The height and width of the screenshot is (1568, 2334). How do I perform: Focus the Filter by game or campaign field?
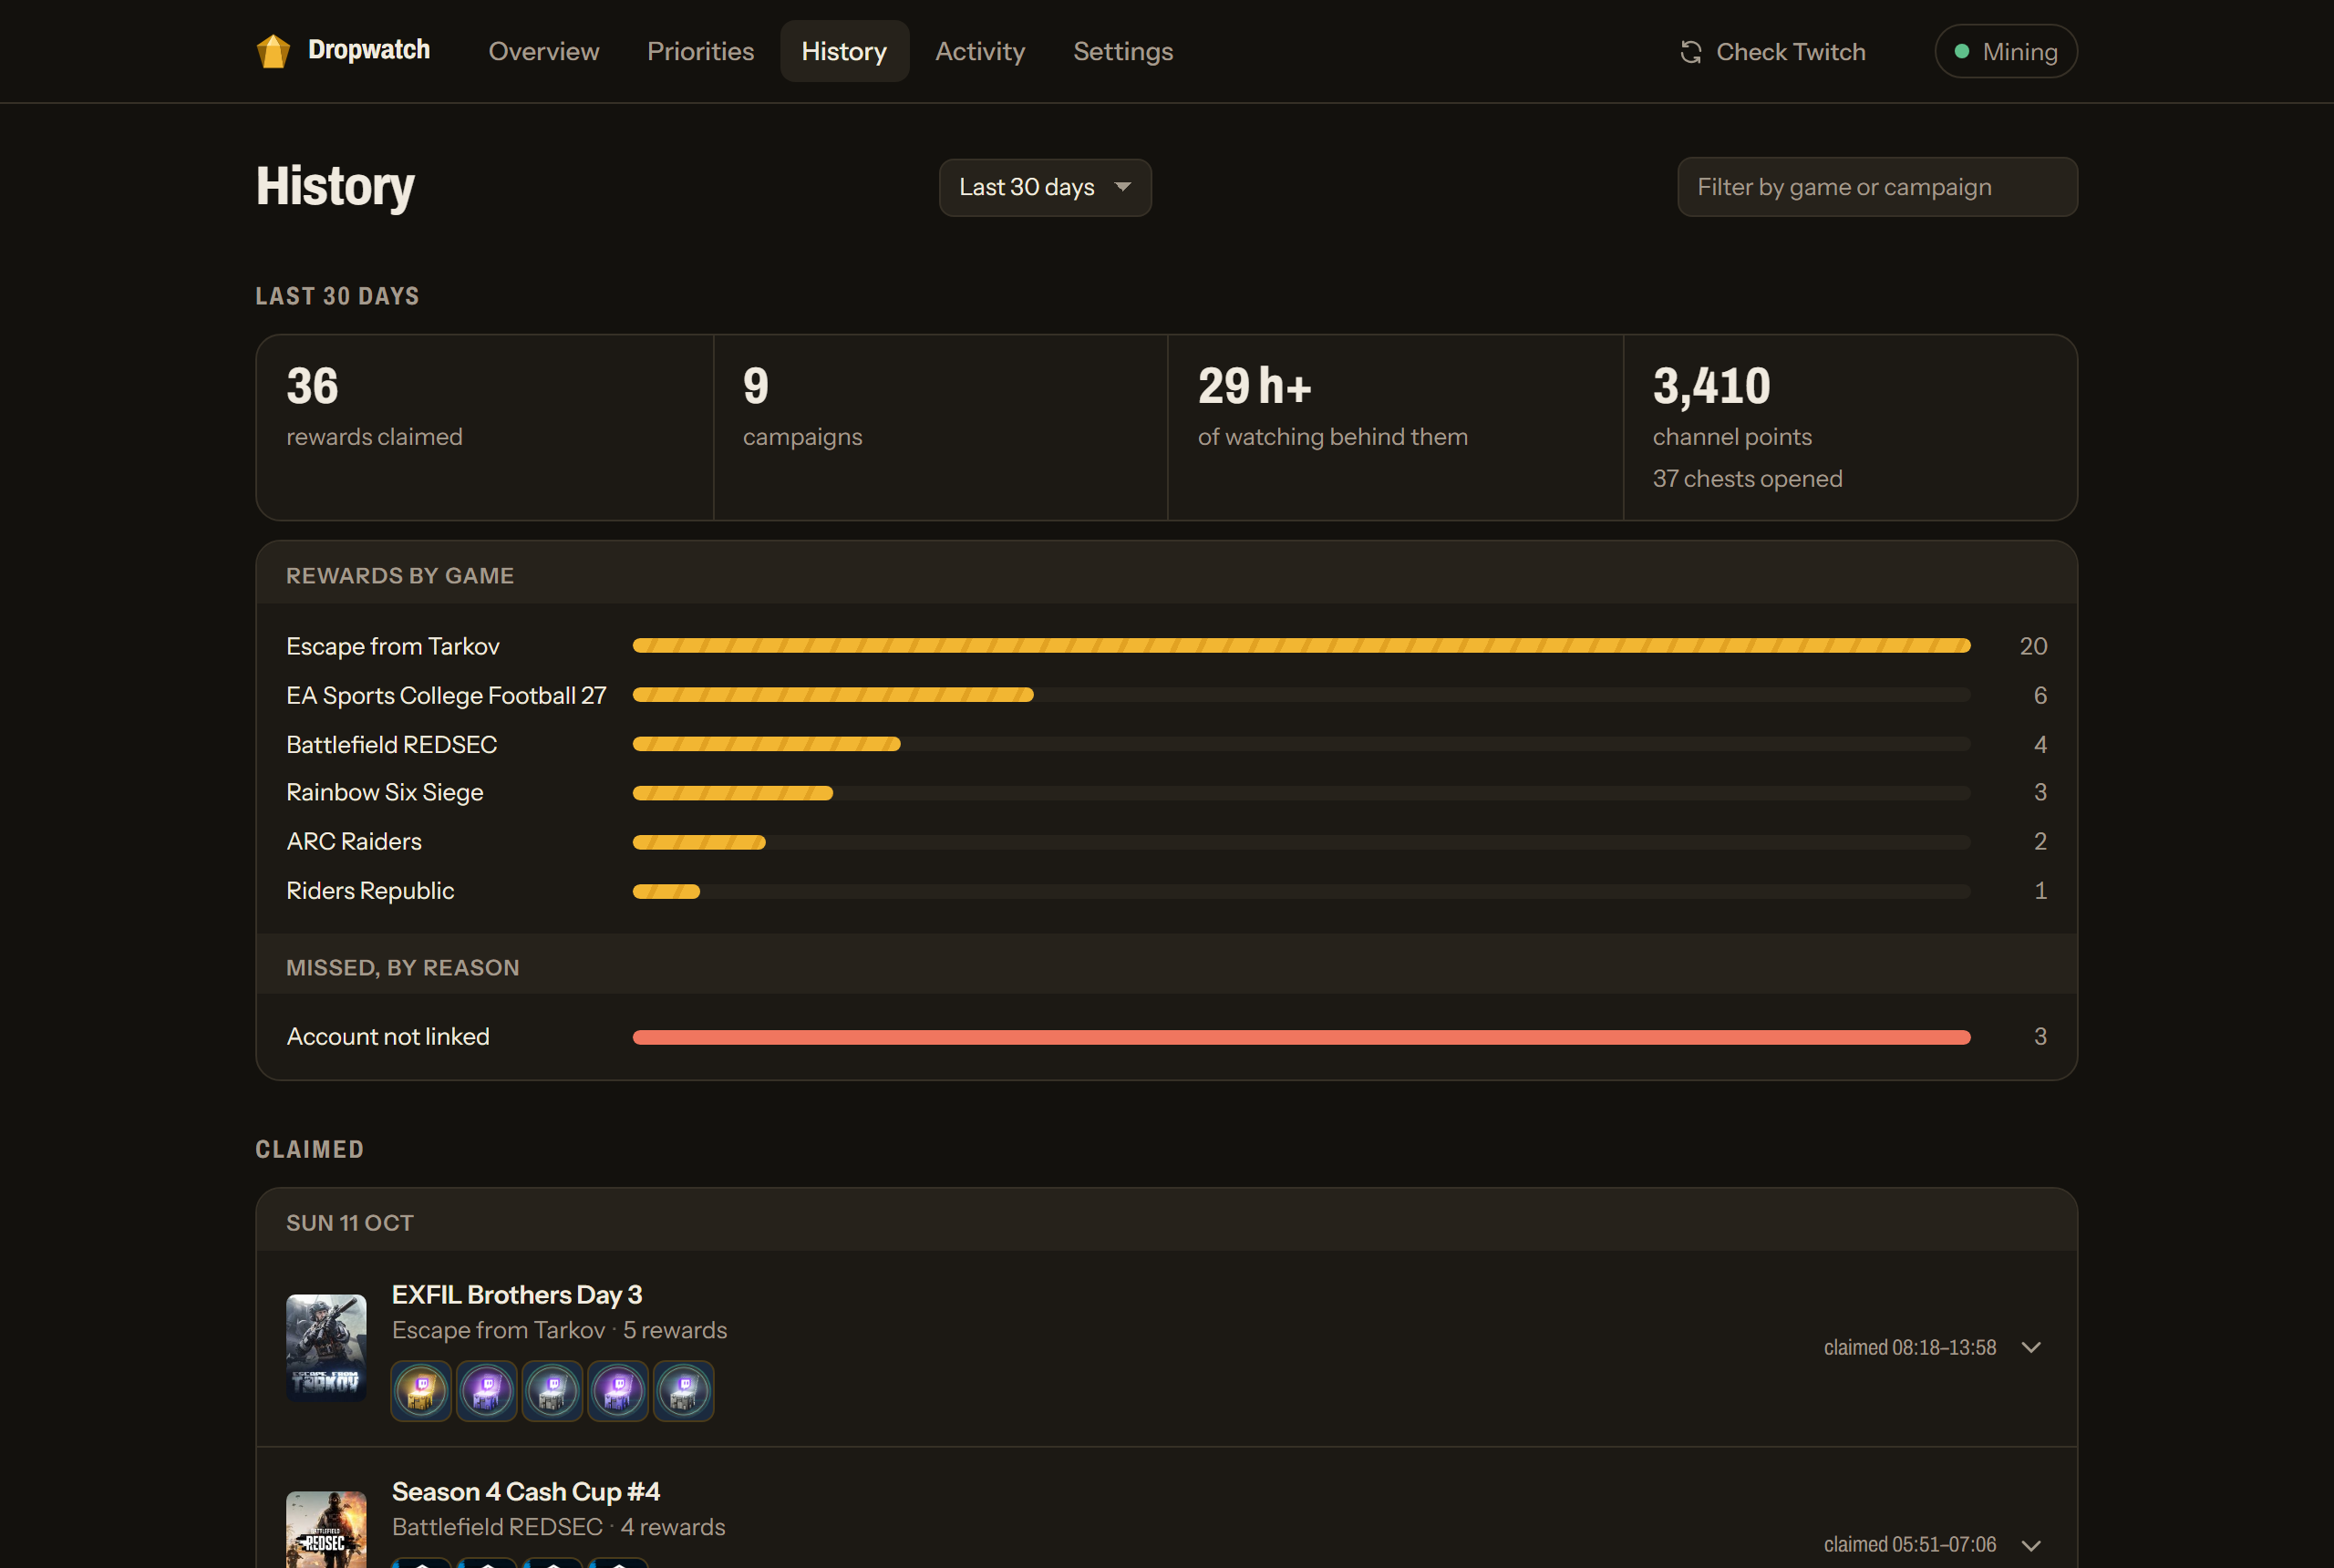tap(1877, 187)
